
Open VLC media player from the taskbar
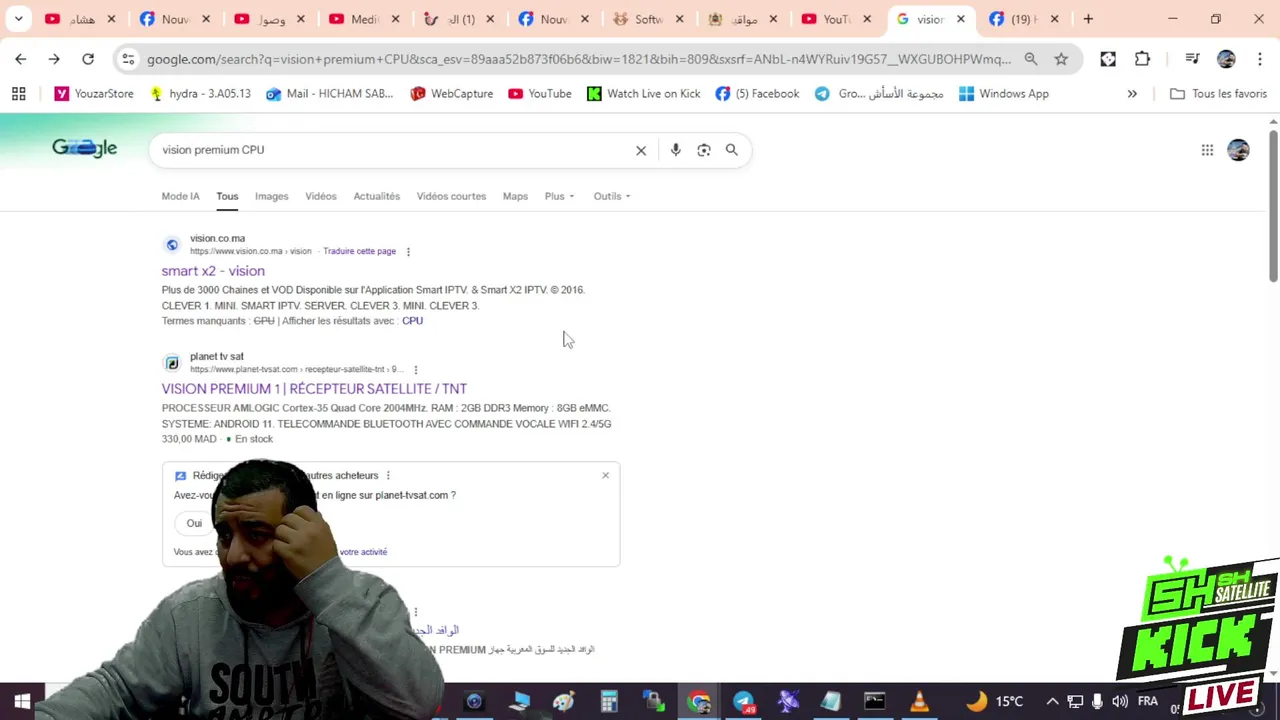point(919,701)
